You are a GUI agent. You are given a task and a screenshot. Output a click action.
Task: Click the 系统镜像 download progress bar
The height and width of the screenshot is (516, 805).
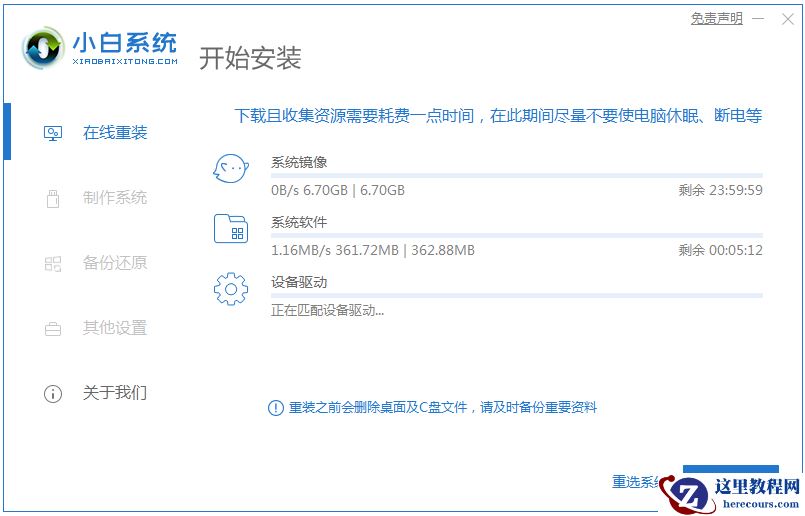coord(516,176)
